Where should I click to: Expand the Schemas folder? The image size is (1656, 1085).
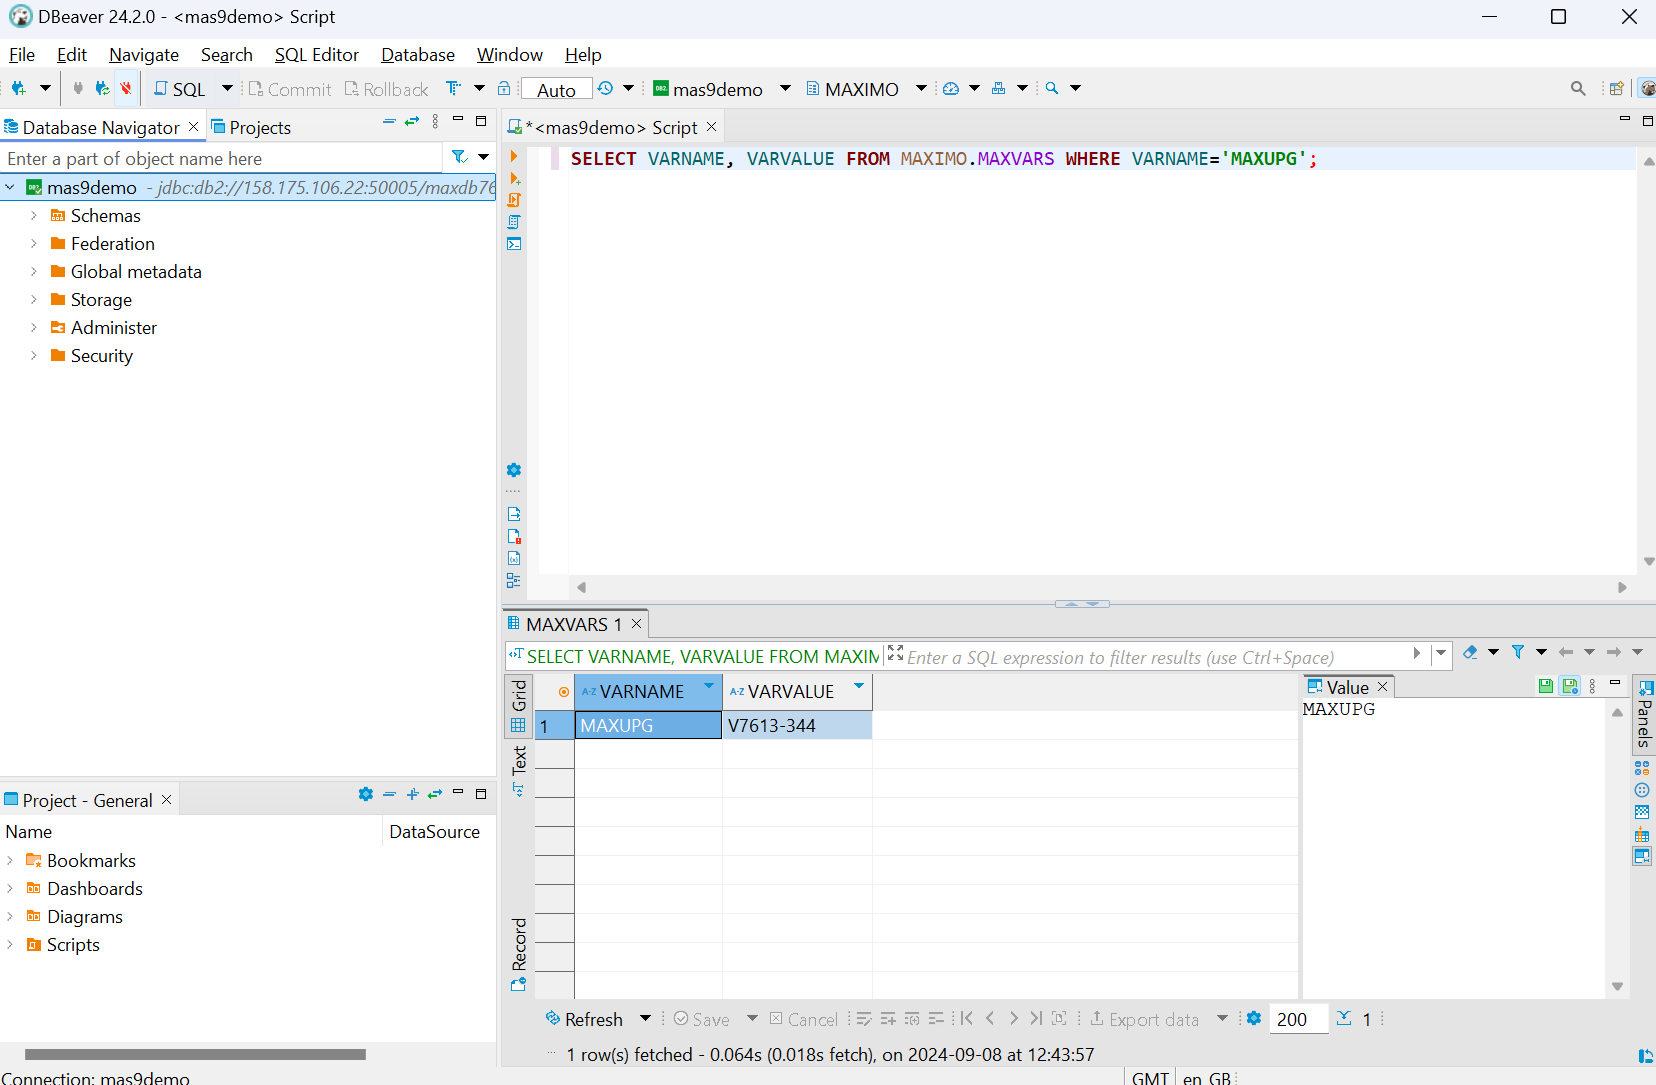34,215
